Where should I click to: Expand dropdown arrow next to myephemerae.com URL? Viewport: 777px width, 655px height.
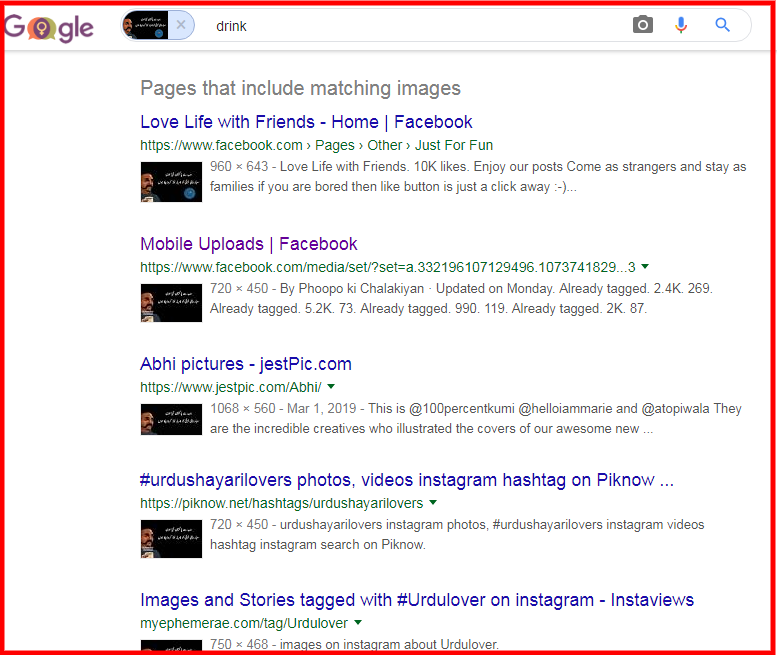point(358,622)
